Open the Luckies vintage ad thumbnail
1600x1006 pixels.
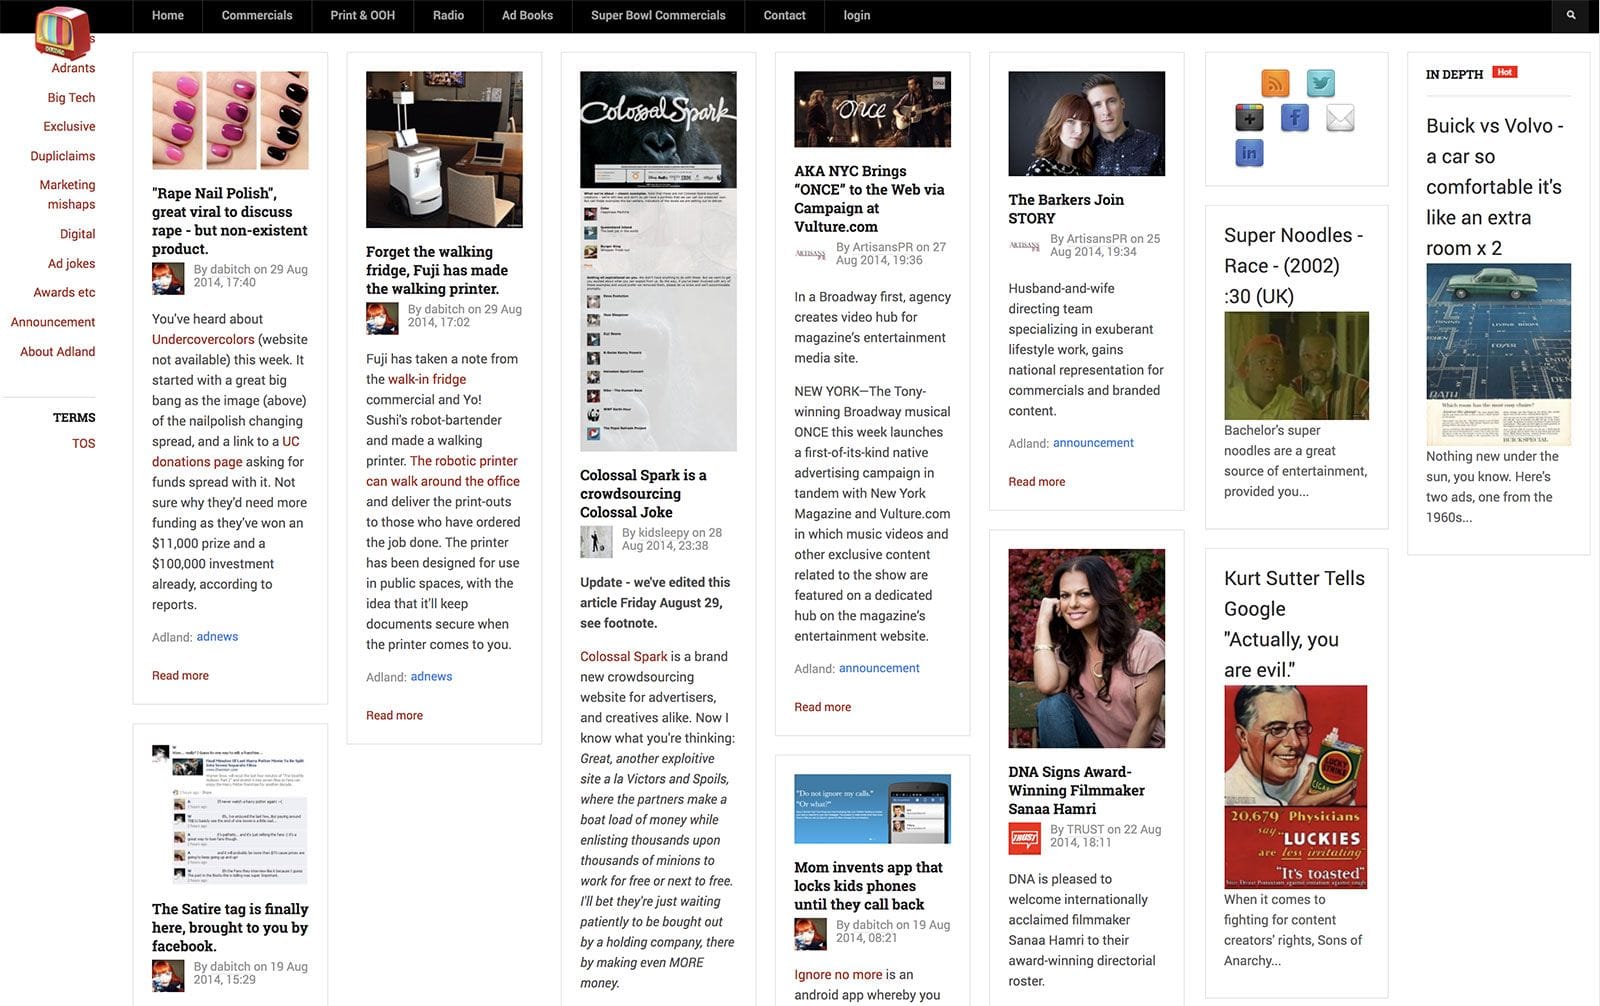coord(1296,787)
